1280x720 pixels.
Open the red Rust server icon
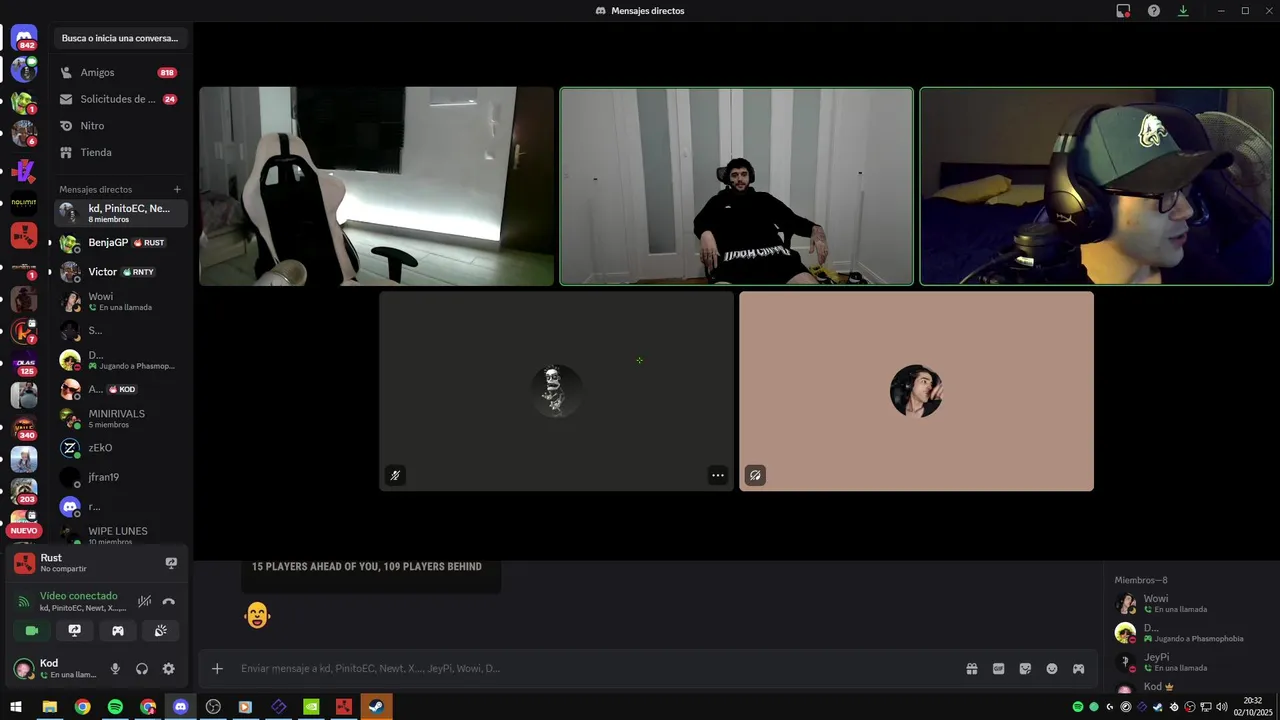click(x=24, y=235)
